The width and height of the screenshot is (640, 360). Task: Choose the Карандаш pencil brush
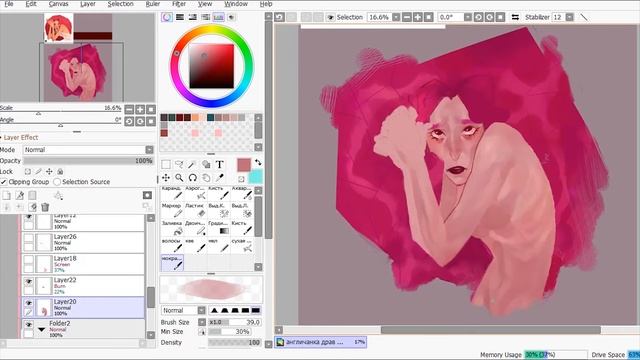tap(172, 193)
